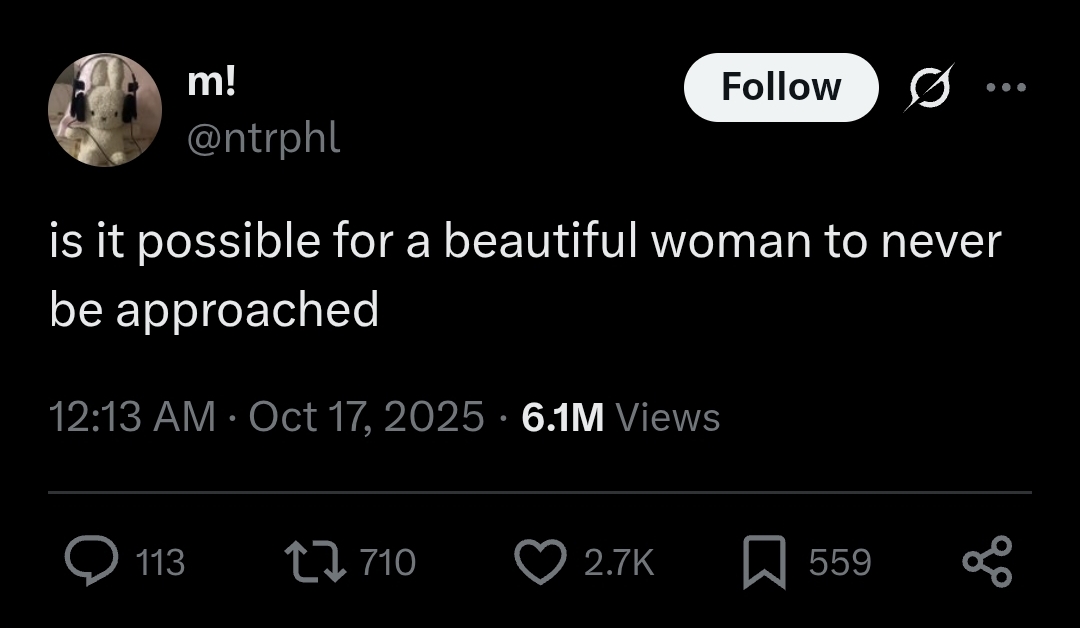Click the 559 bookmarks count
1080x628 pixels.
(840, 563)
